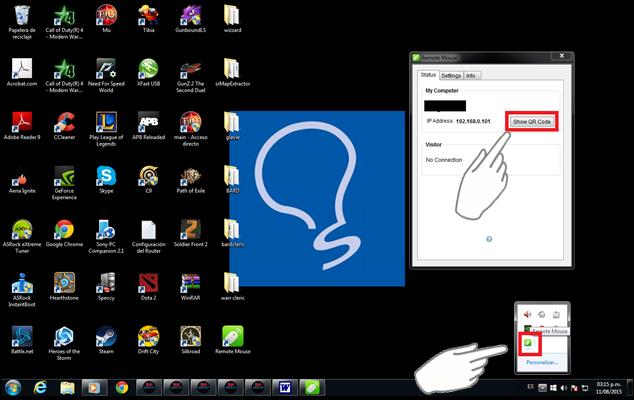Image resolution: width=634 pixels, height=400 pixels.
Task: Click the ASRock eXtreme Tuner icon
Action: click(22, 236)
